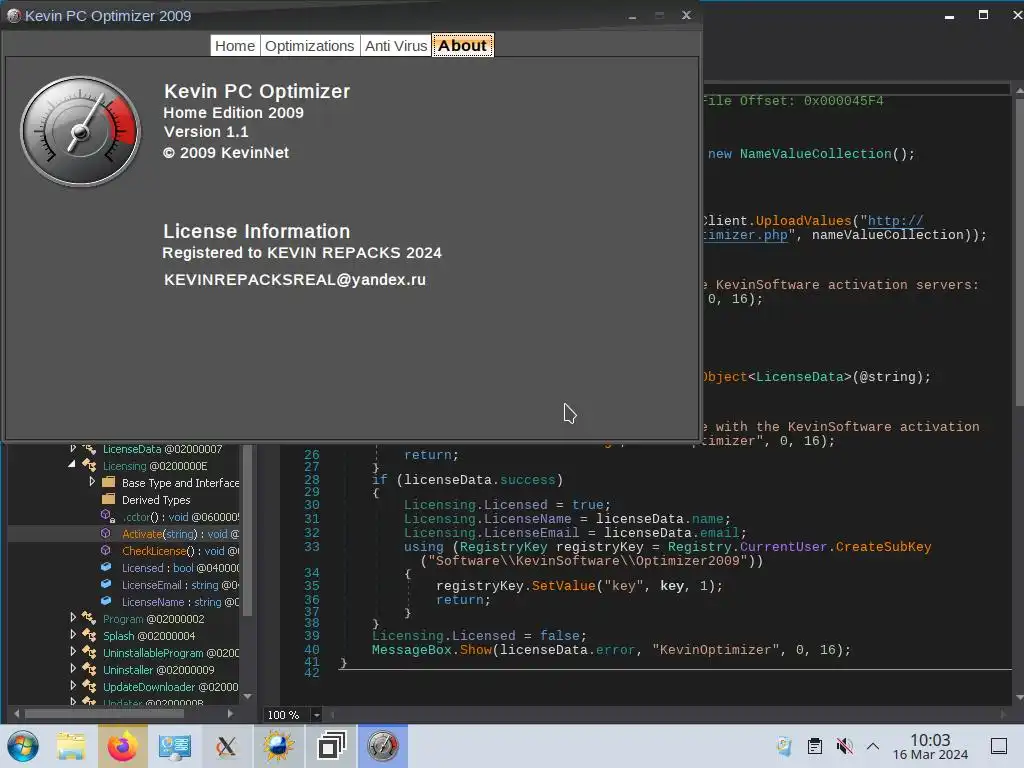Click the Uninstaller class icon

pyautogui.click(x=89, y=669)
